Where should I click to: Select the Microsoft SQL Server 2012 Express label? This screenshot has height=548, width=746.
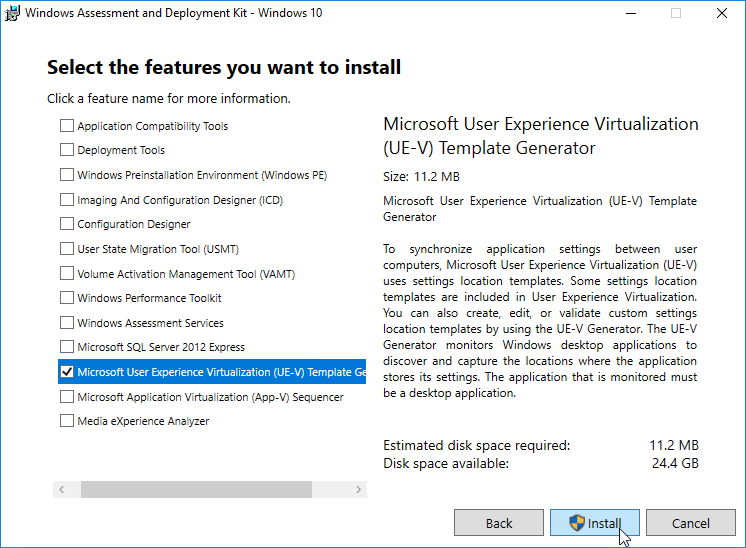tap(161, 347)
